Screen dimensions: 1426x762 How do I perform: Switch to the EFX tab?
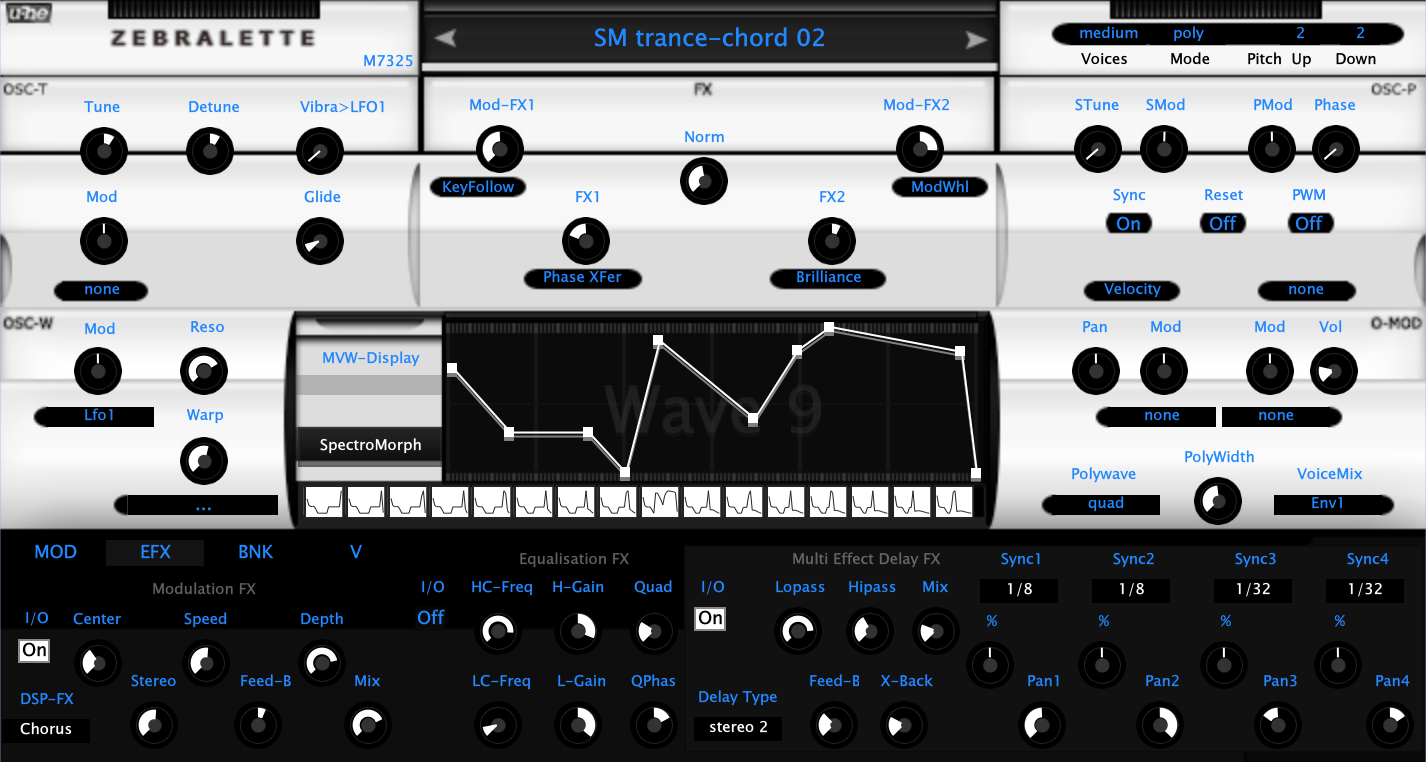coord(155,552)
